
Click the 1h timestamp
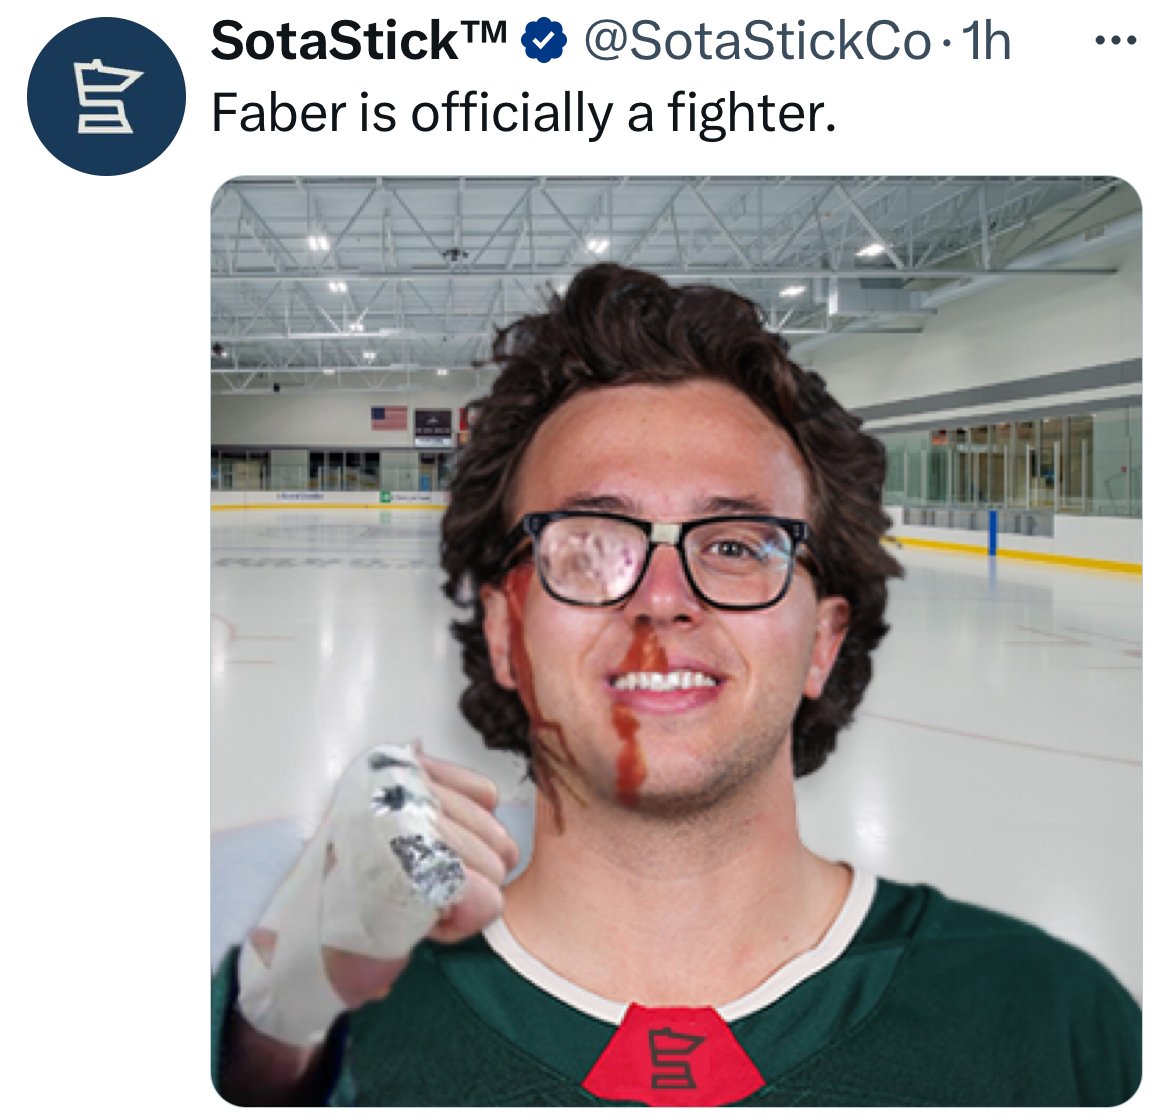(986, 42)
